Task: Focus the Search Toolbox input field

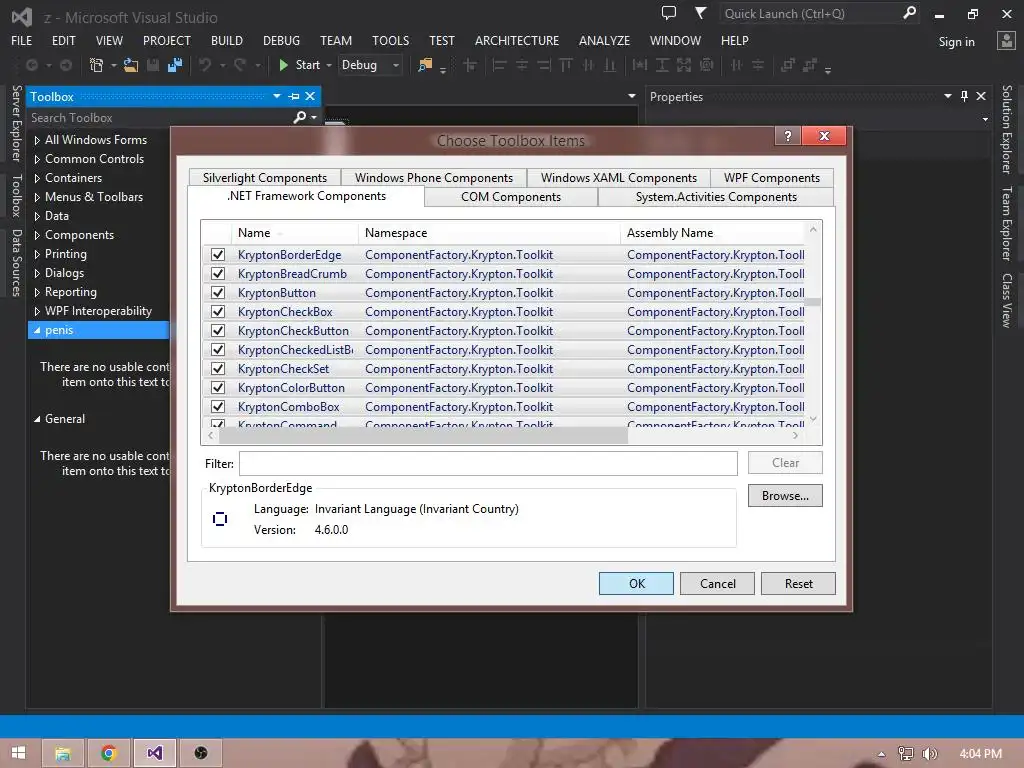Action: coord(160,118)
